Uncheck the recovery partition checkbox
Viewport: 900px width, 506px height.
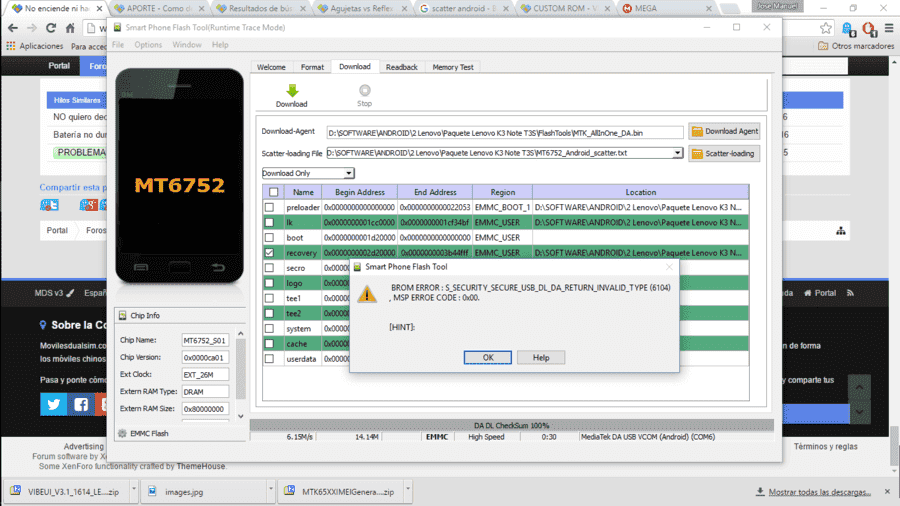[269, 252]
